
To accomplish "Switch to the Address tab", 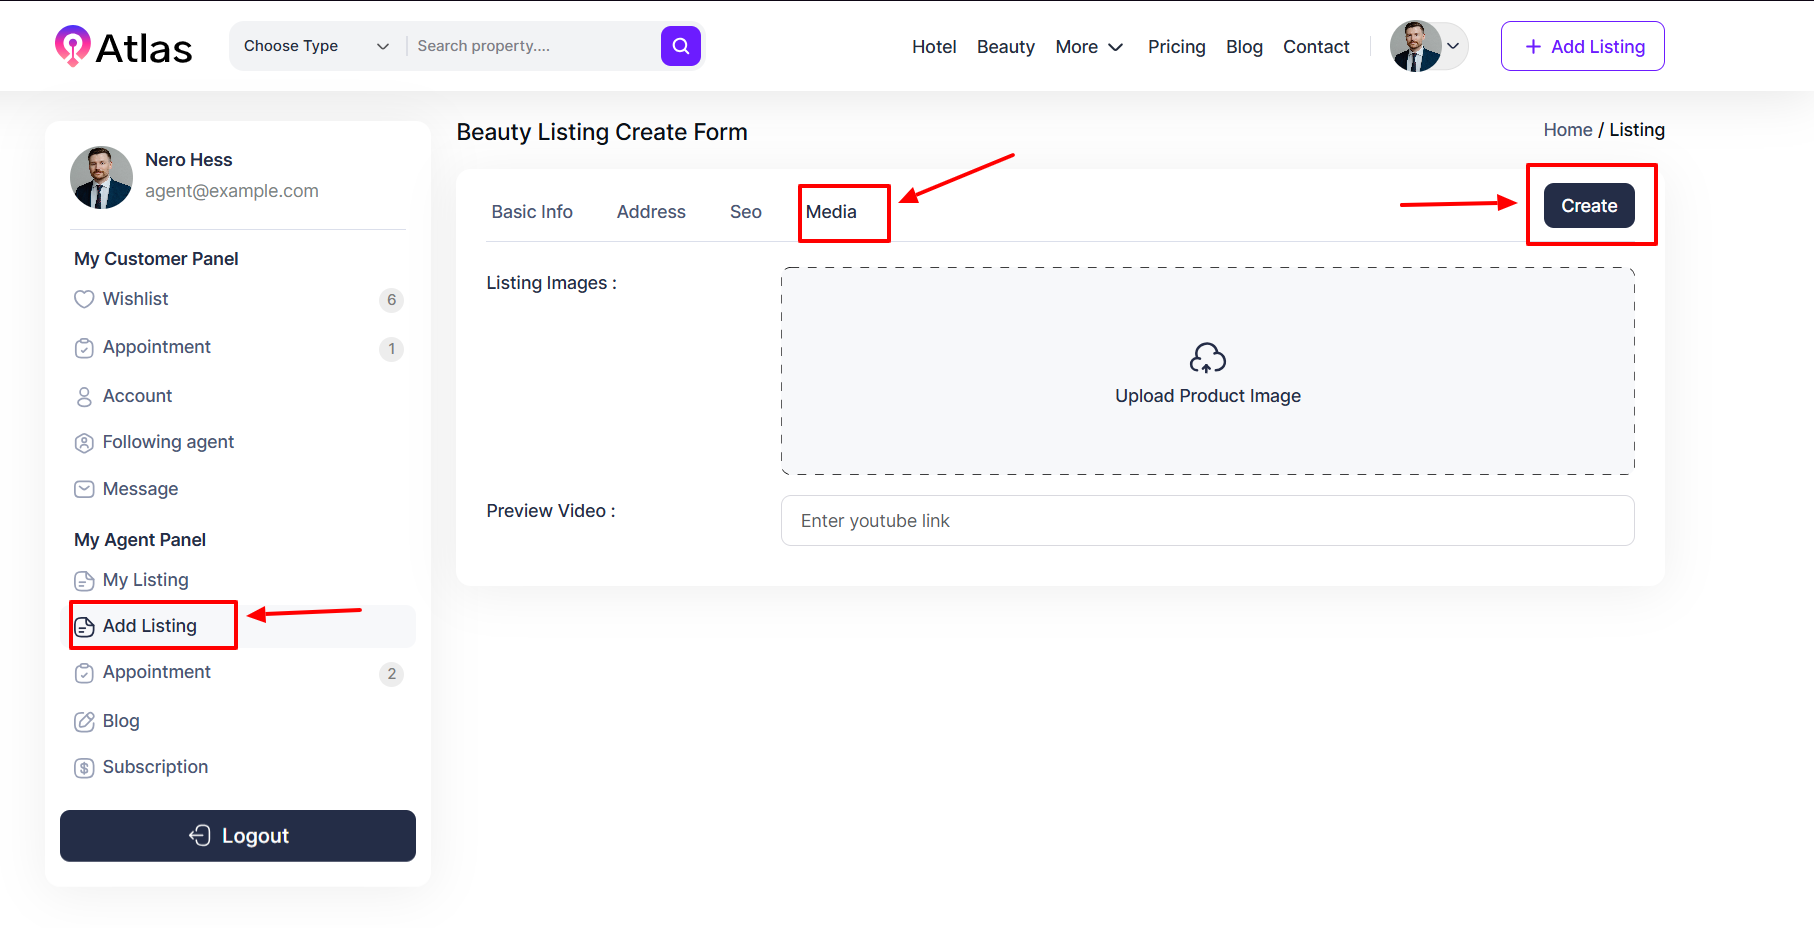I will [651, 212].
